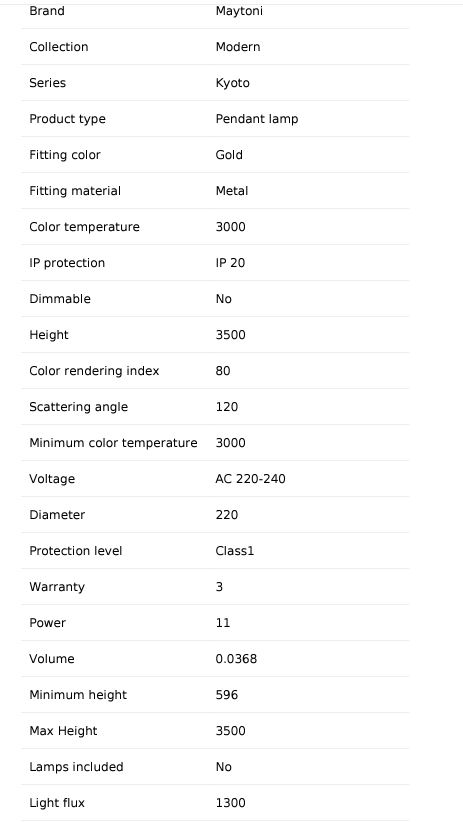
Task: Select the Fitting color Gold value
Action: coord(229,155)
